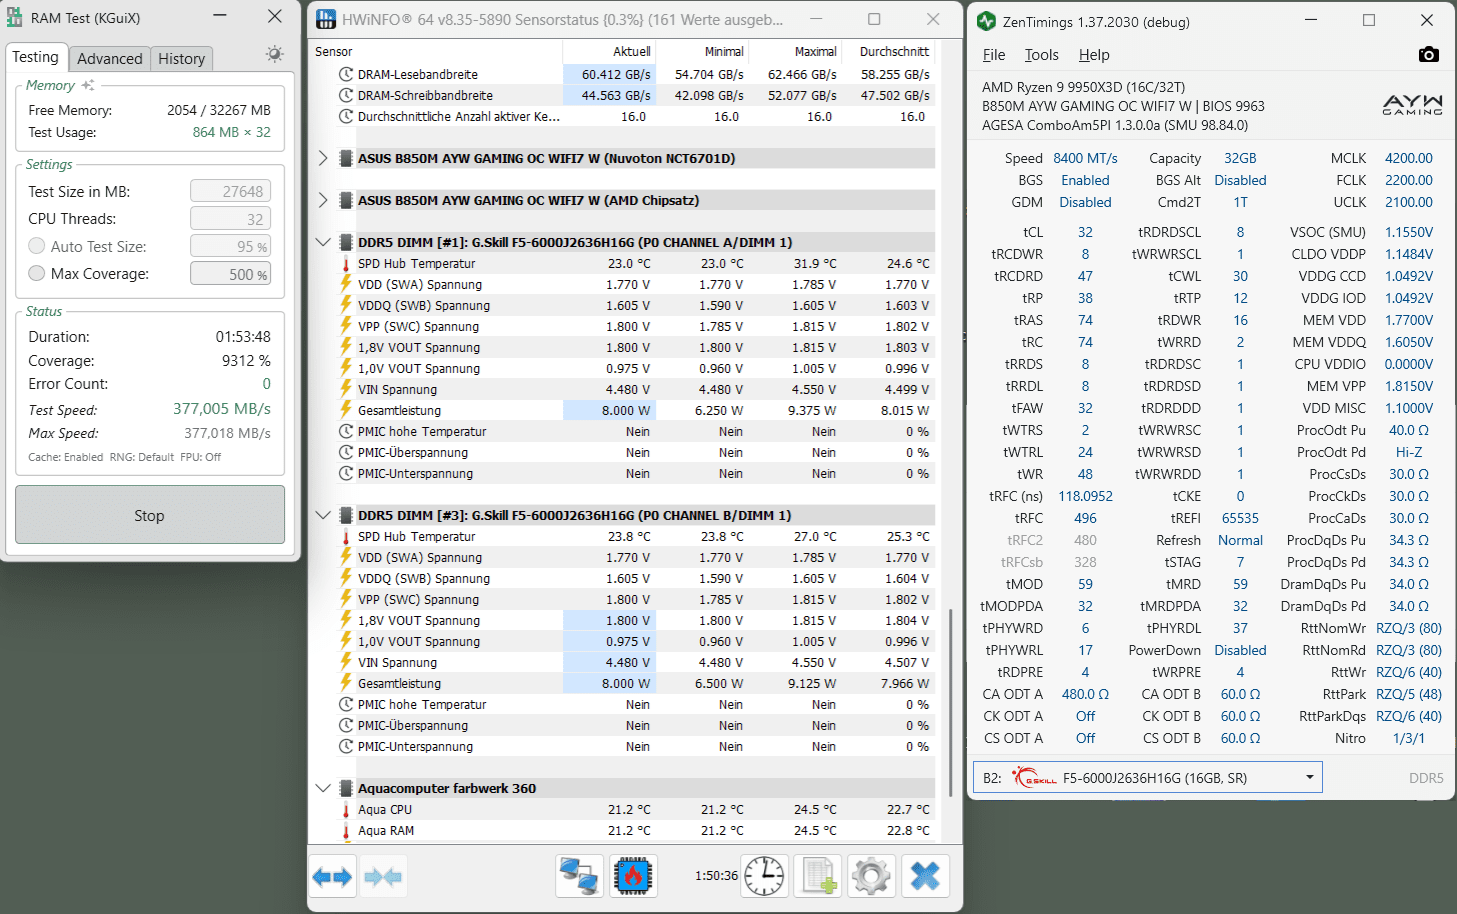Open HWiNFO sensor settings gear icon

click(871, 876)
